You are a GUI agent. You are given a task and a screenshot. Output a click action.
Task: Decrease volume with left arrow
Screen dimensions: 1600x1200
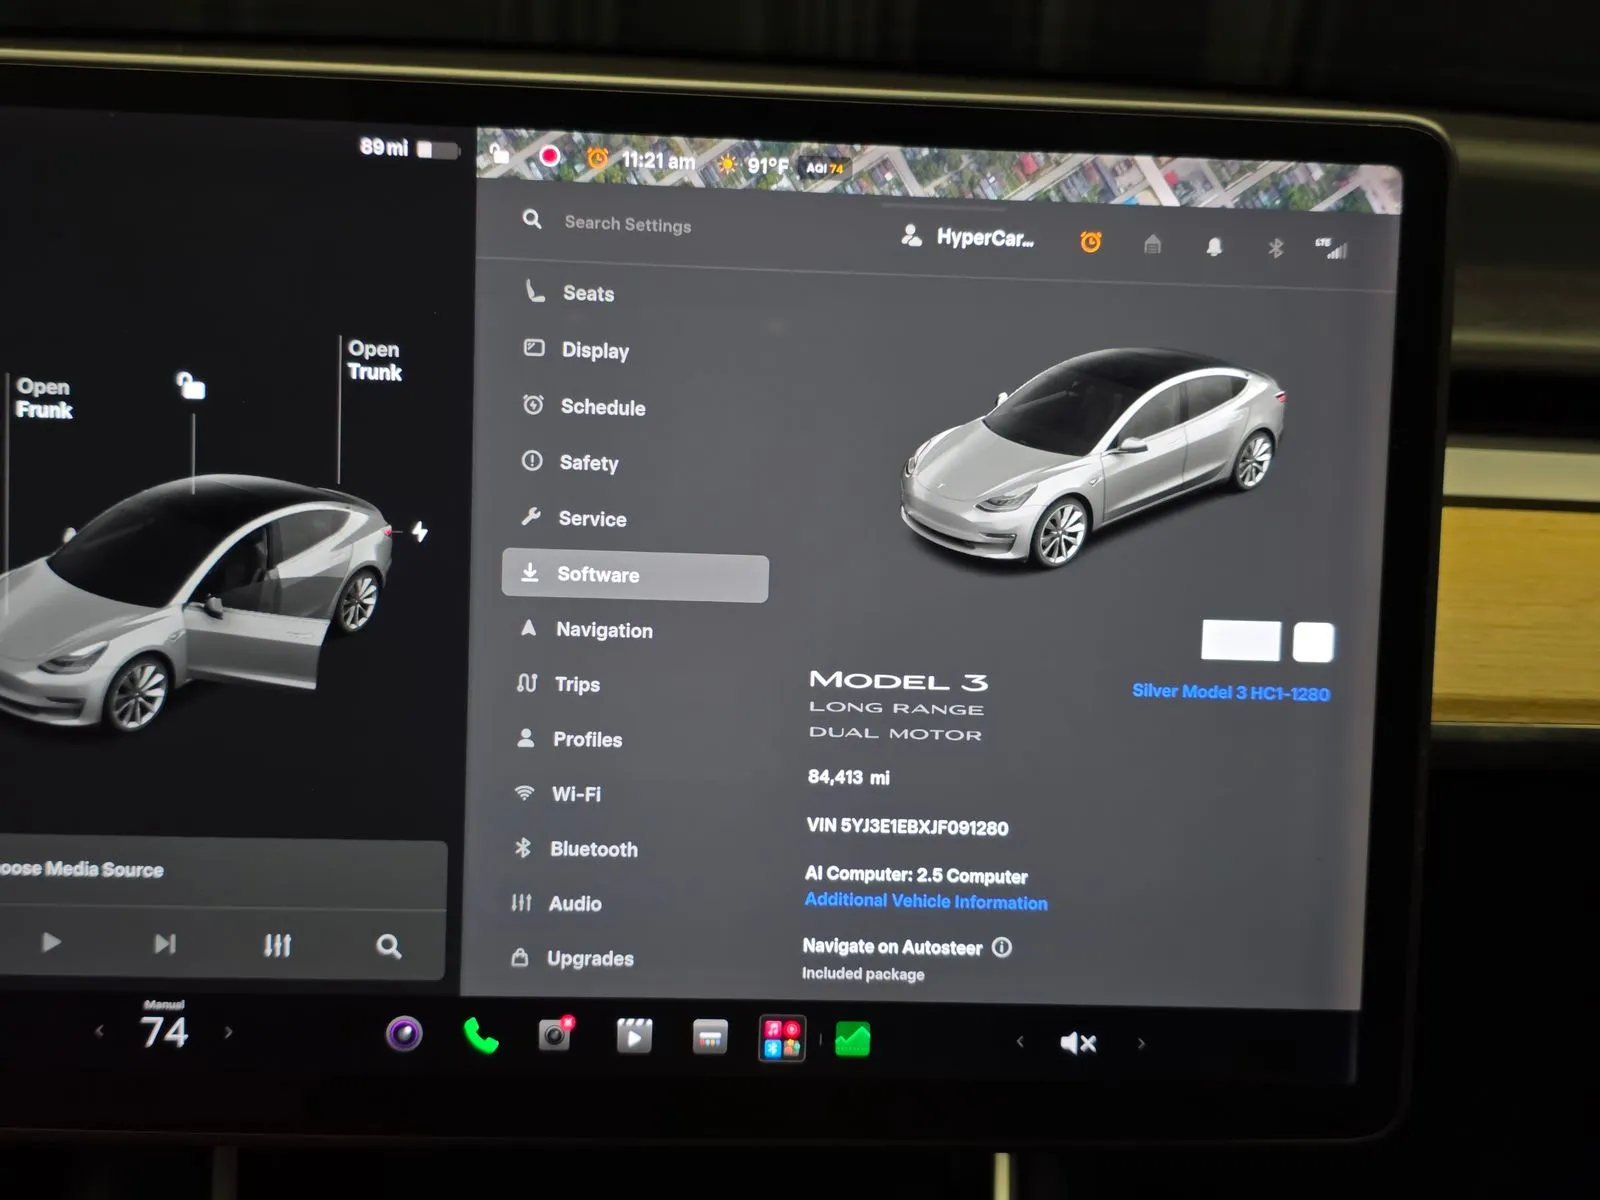(1020, 1042)
